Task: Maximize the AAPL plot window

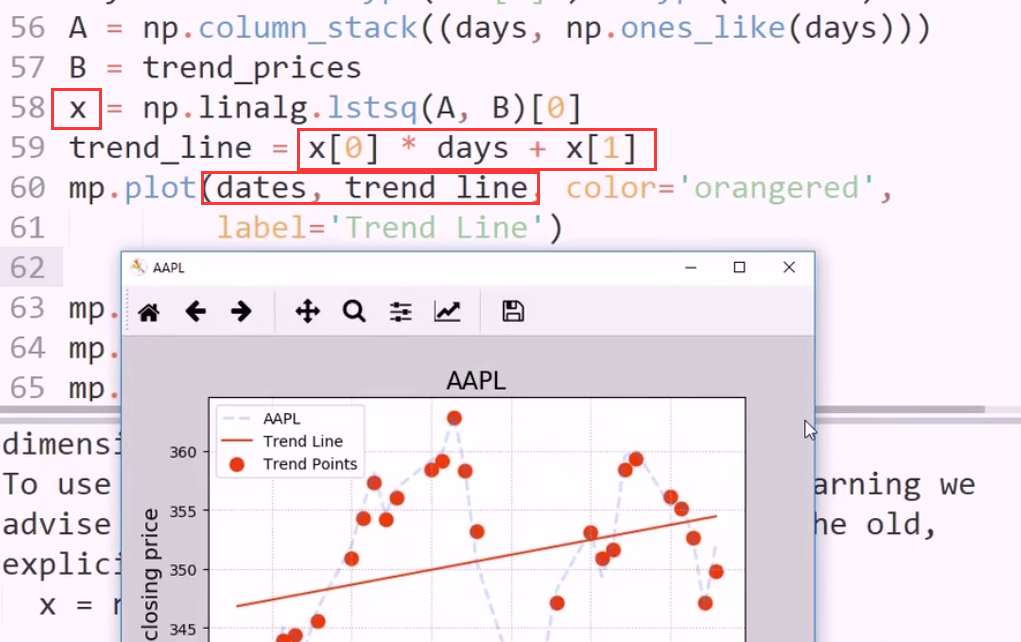Action: (x=739, y=268)
